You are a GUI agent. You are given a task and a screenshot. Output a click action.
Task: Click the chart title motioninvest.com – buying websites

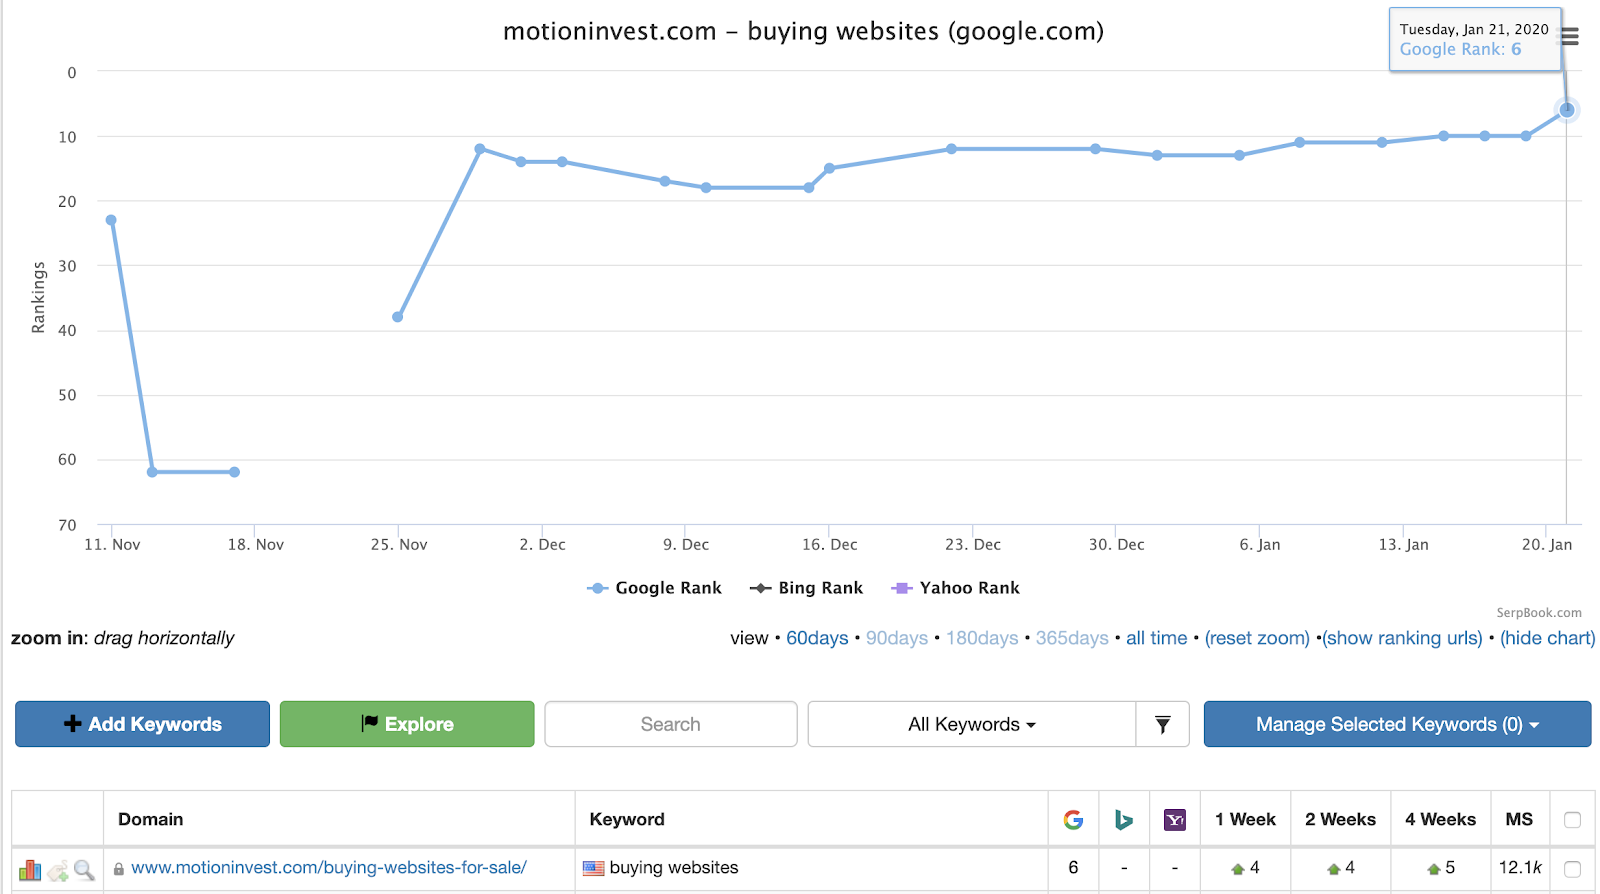(x=803, y=32)
